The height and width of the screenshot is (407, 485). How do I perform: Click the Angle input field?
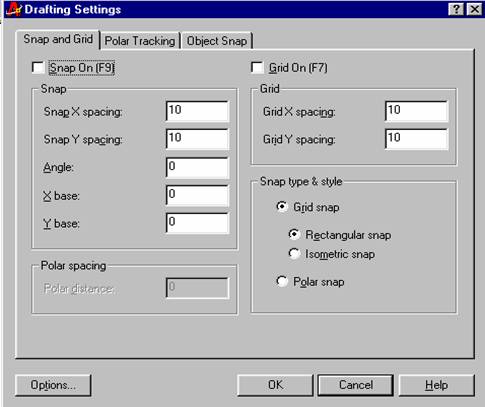[x=197, y=167]
